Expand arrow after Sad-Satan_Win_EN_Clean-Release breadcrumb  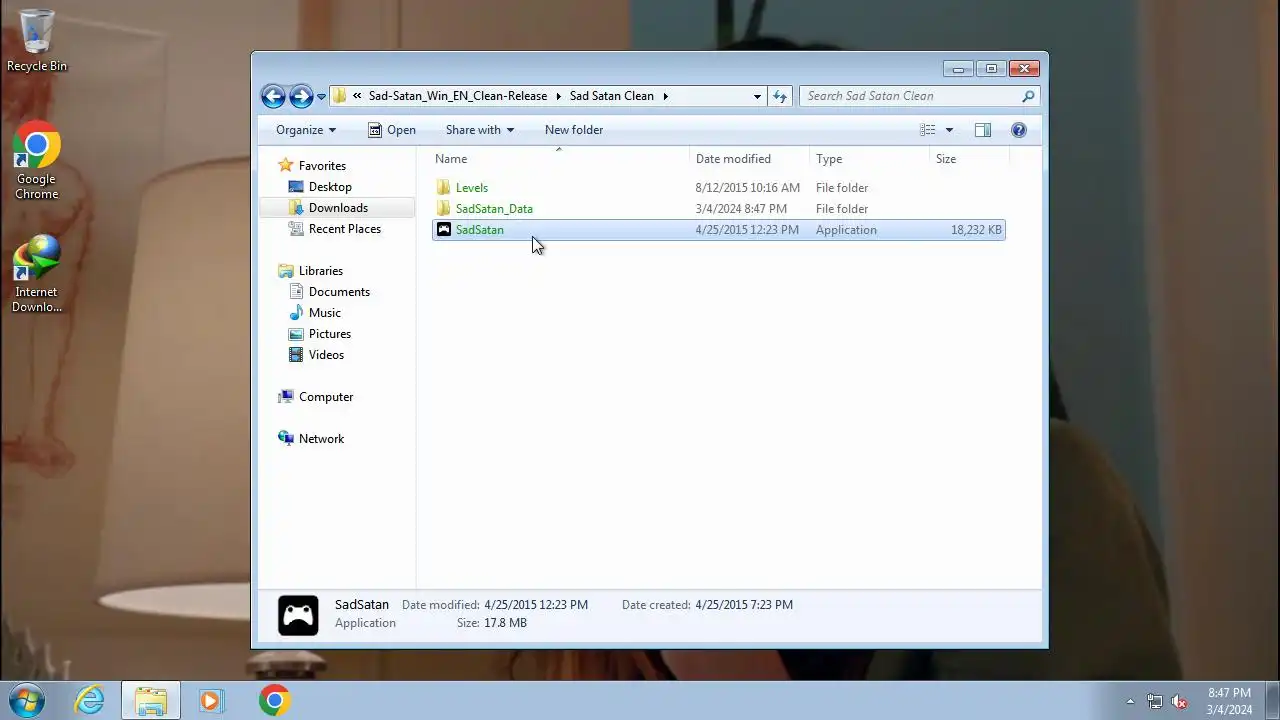(559, 96)
